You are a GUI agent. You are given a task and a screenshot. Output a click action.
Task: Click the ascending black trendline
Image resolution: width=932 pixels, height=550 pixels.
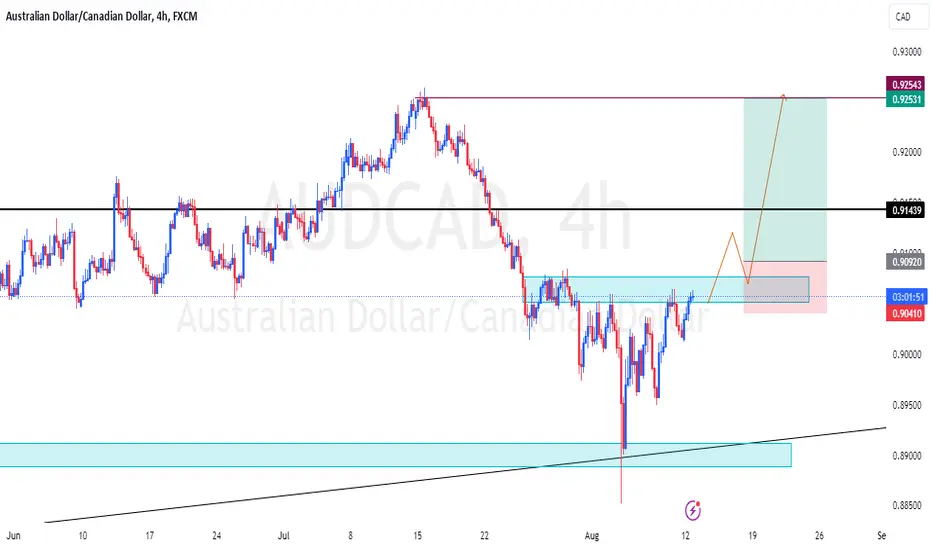(x=465, y=475)
